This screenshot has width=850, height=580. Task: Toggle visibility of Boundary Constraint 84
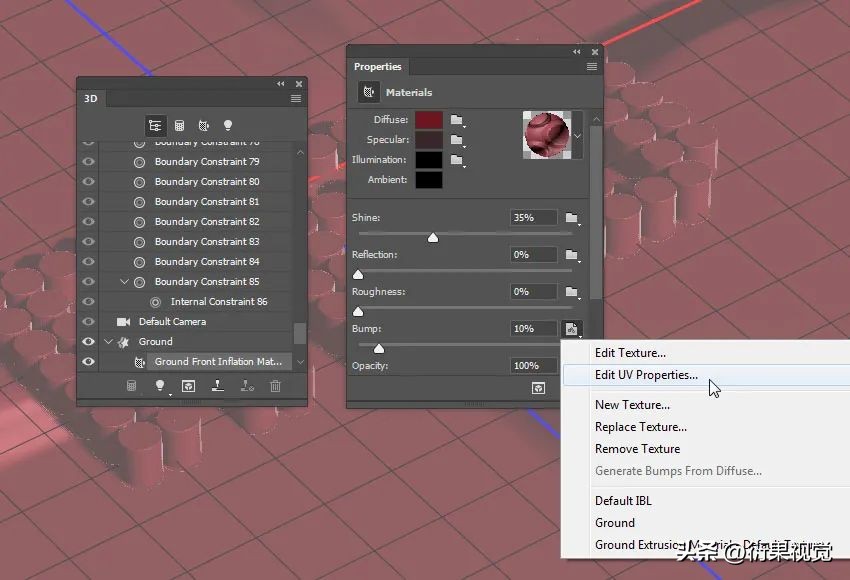88,262
